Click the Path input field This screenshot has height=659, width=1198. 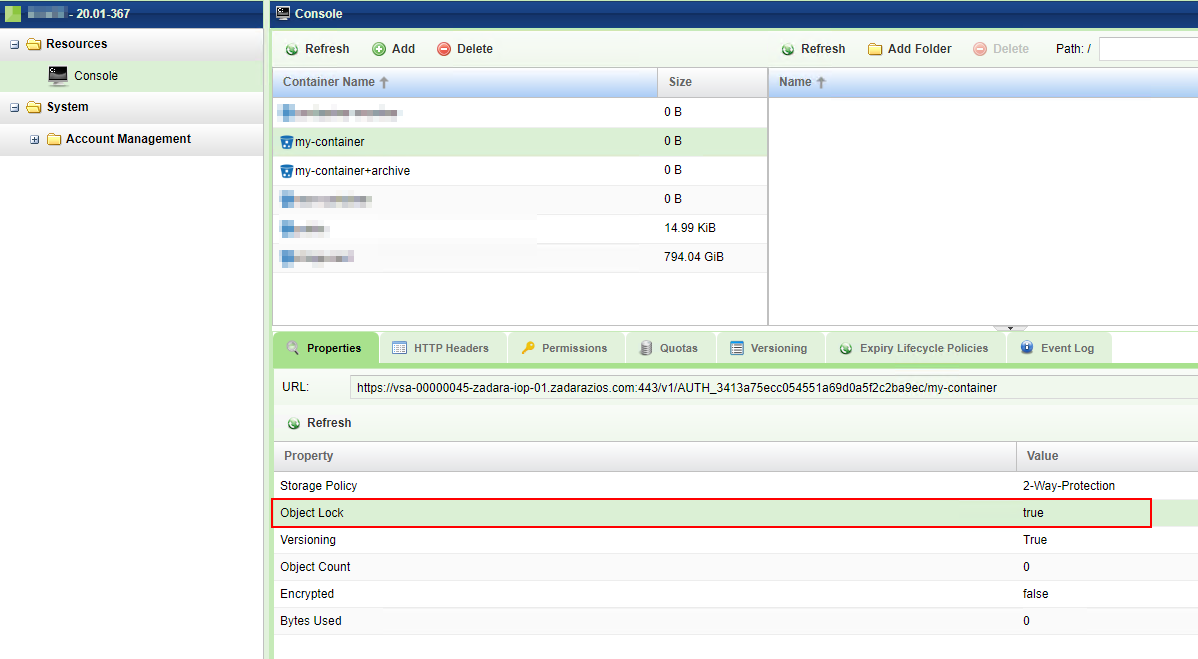pos(1148,49)
